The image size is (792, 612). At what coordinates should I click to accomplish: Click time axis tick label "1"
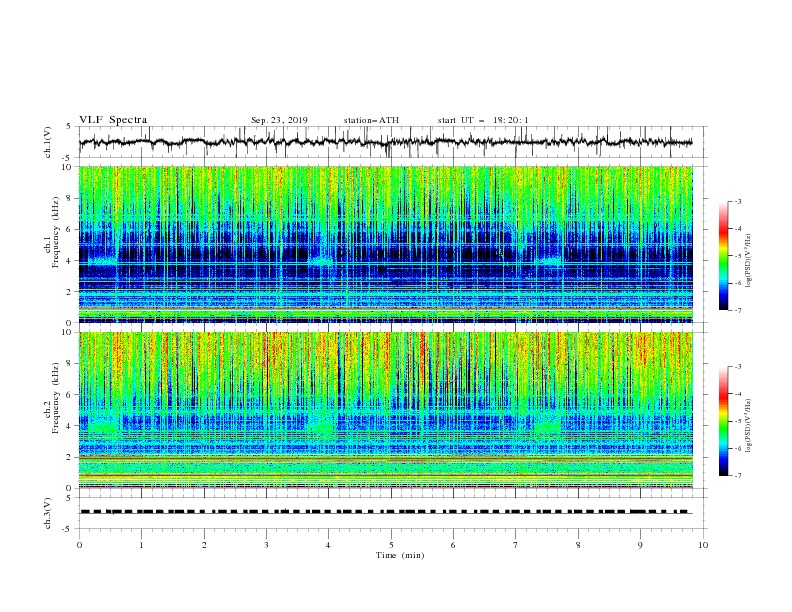coord(141,545)
